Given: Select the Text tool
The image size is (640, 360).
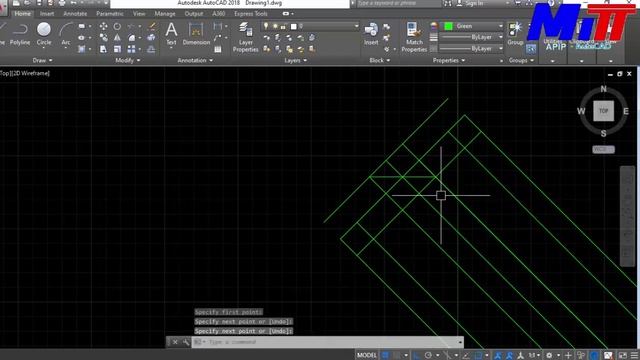Looking at the screenshot, I should pos(171,33).
